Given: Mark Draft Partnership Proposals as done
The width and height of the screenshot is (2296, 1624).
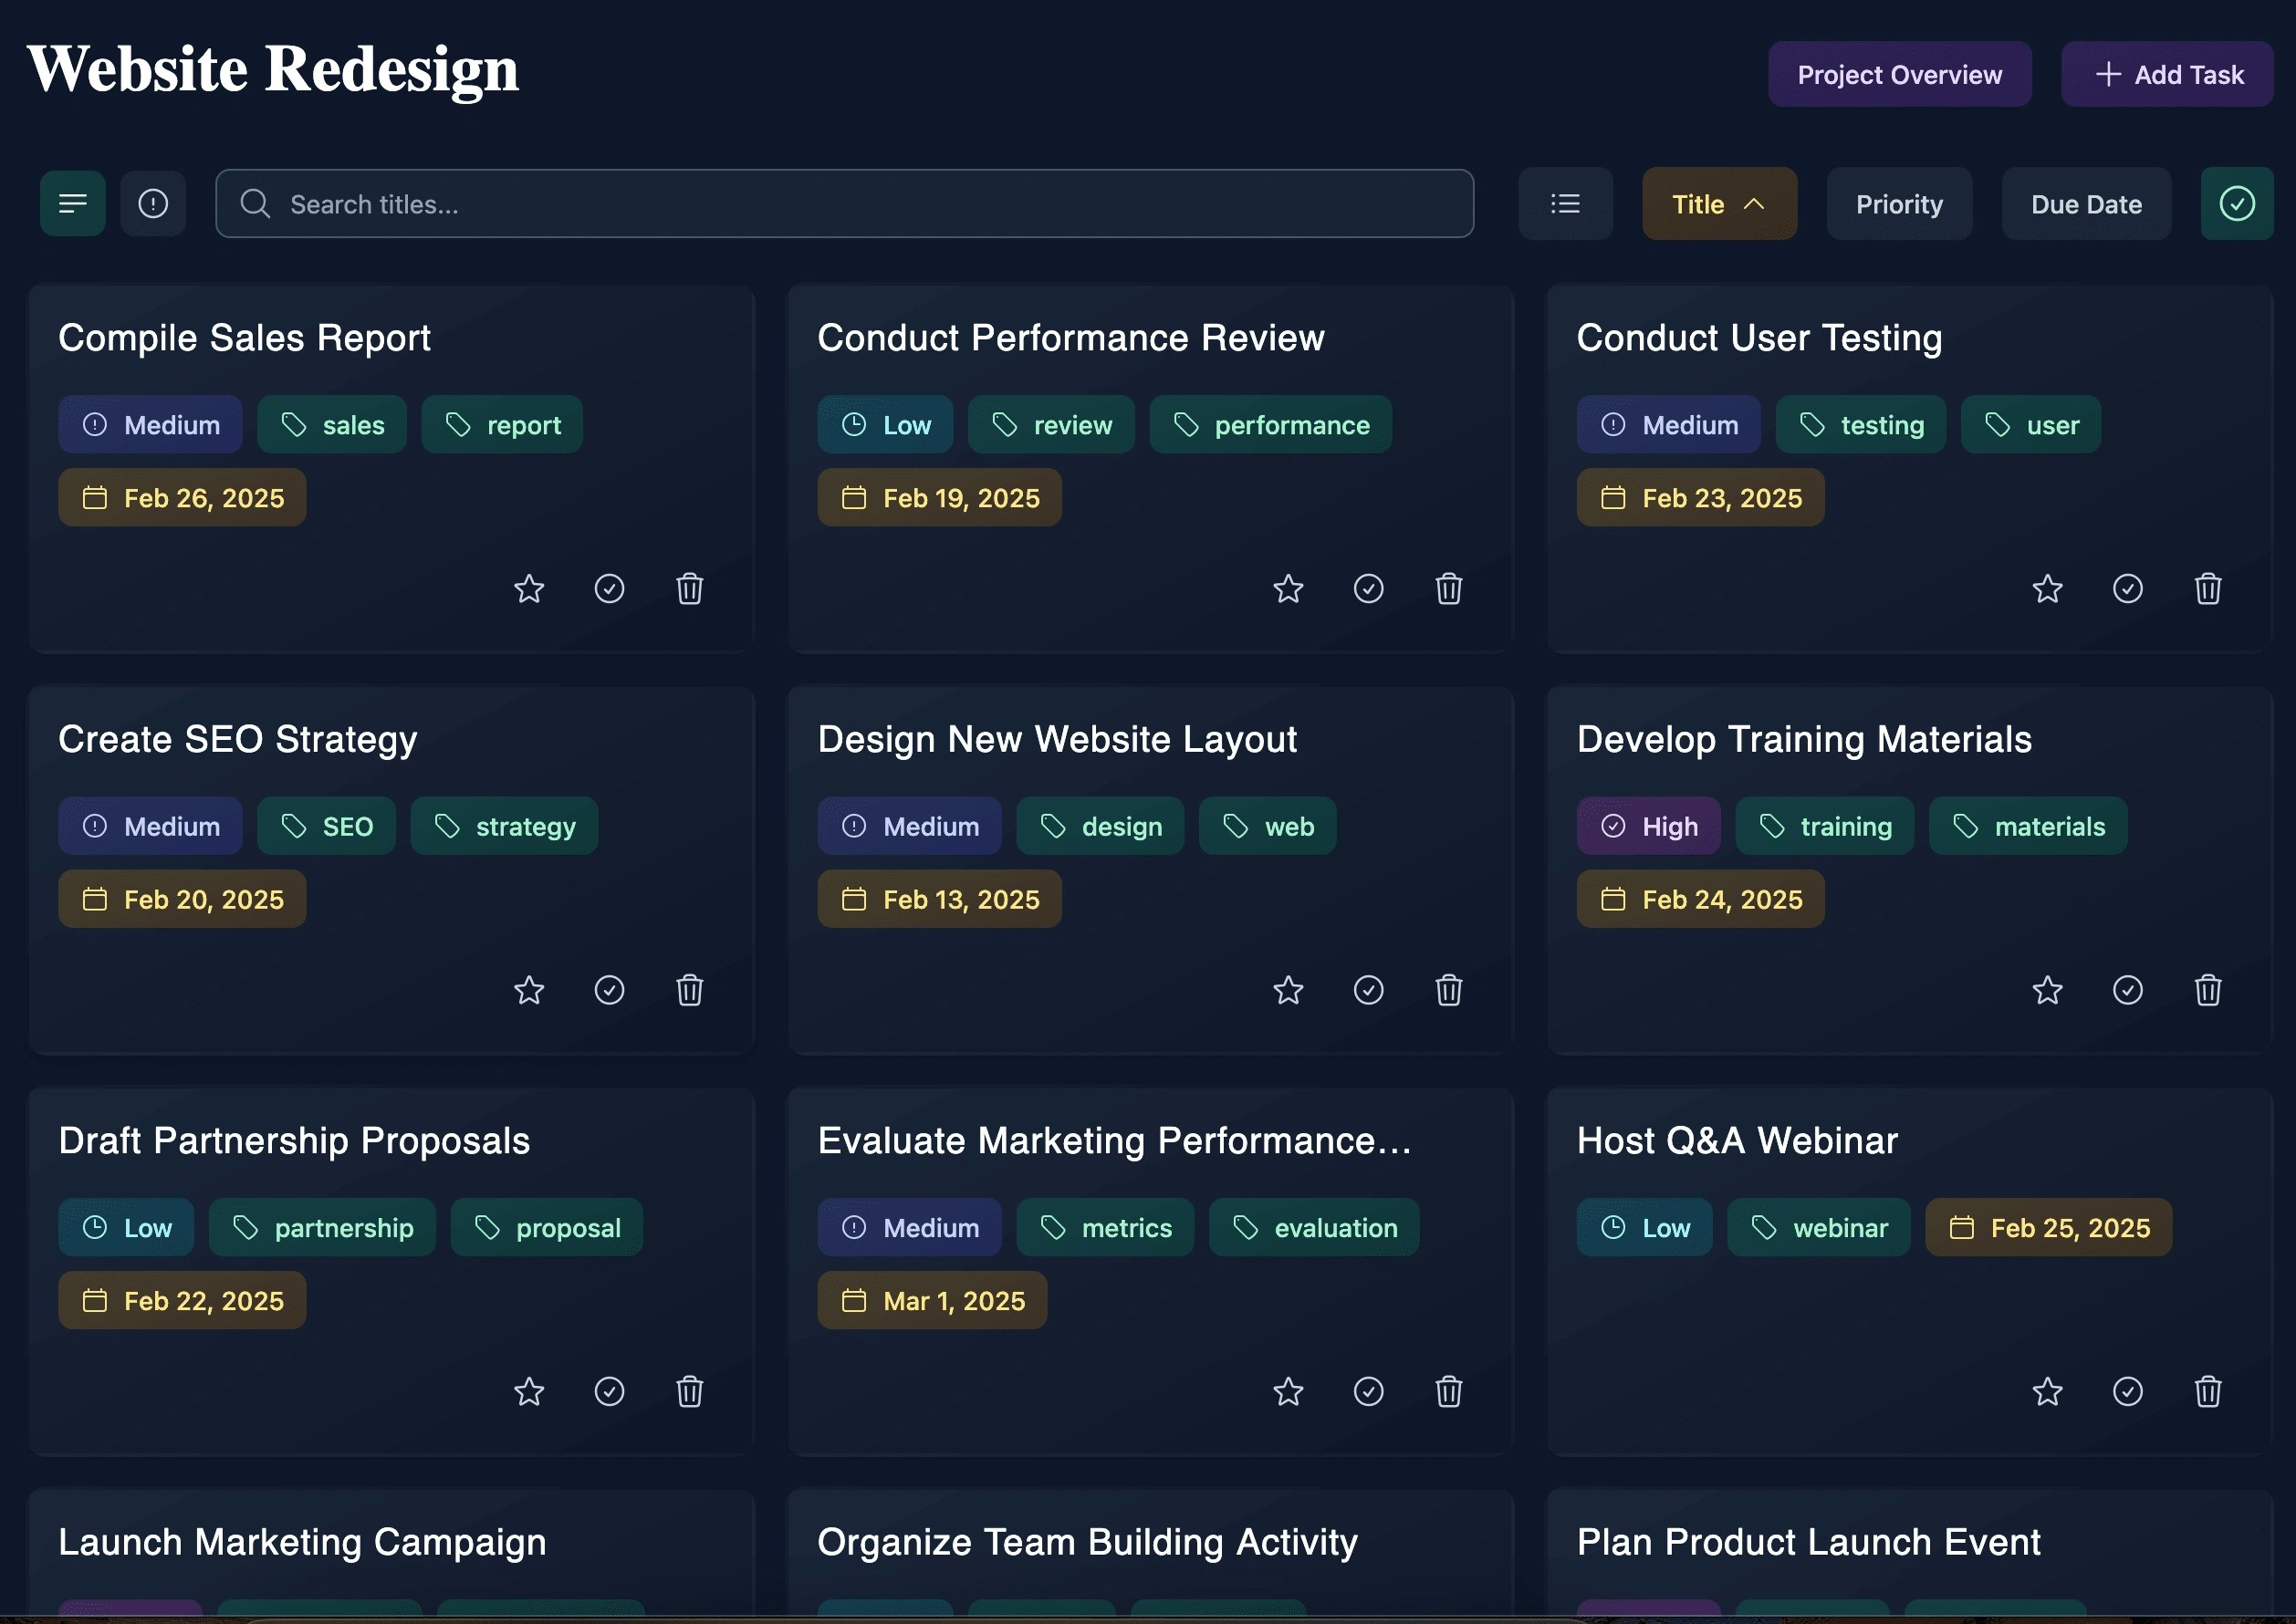Looking at the screenshot, I should point(609,1392).
